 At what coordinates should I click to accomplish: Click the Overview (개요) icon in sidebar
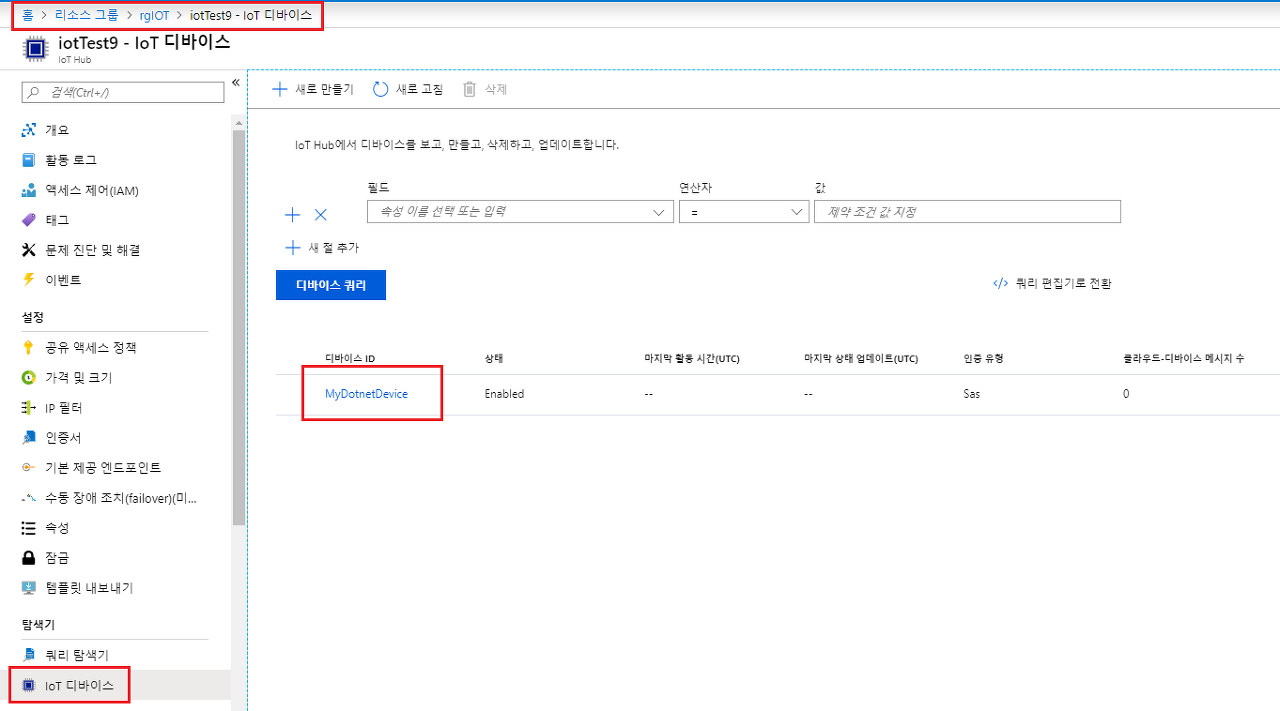pyautogui.click(x=29, y=130)
